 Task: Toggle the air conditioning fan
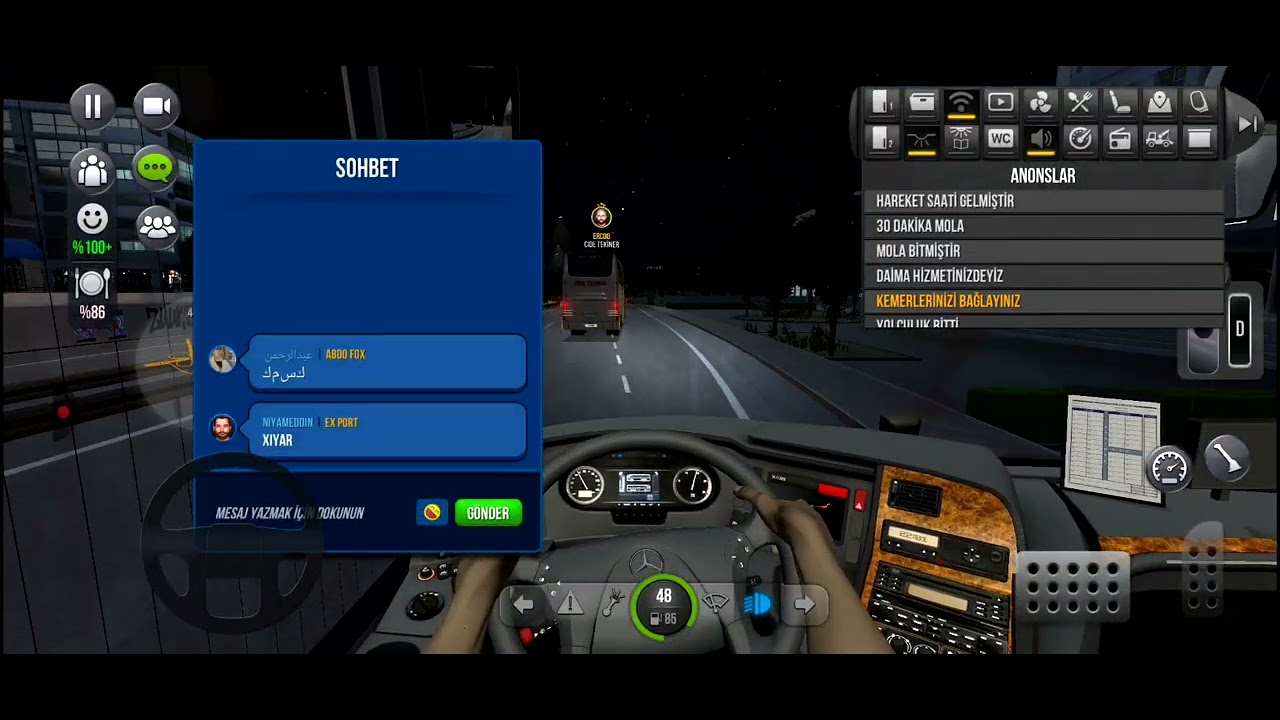pyautogui.click(x=1040, y=102)
